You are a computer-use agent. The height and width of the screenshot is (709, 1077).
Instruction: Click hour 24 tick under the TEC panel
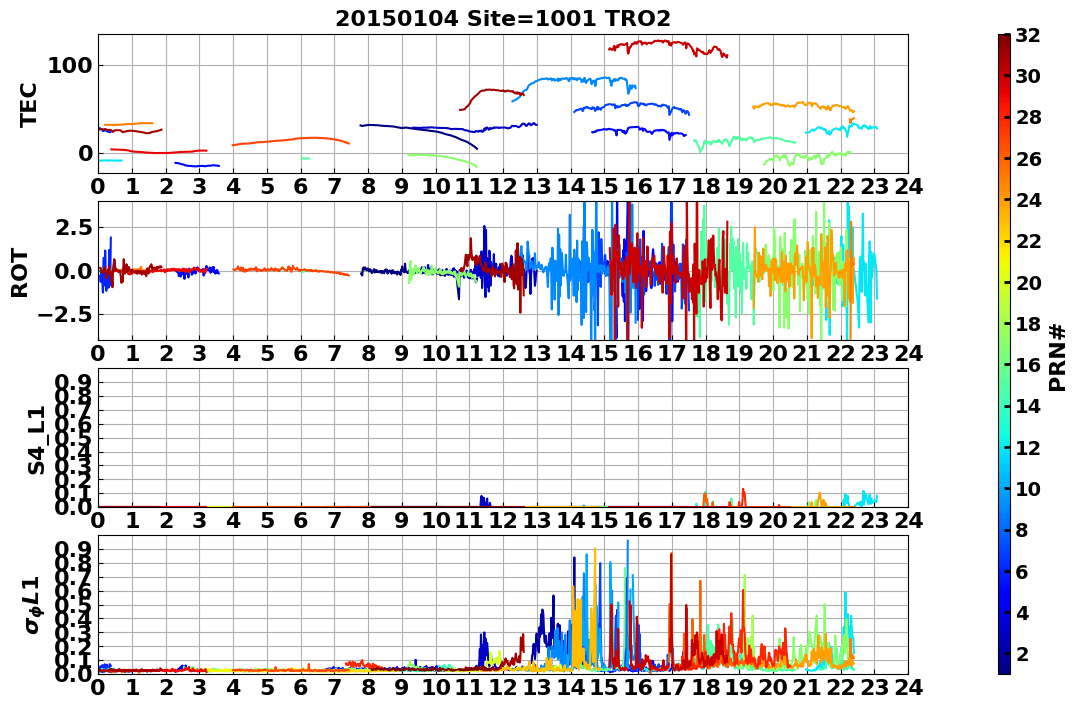click(x=908, y=187)
